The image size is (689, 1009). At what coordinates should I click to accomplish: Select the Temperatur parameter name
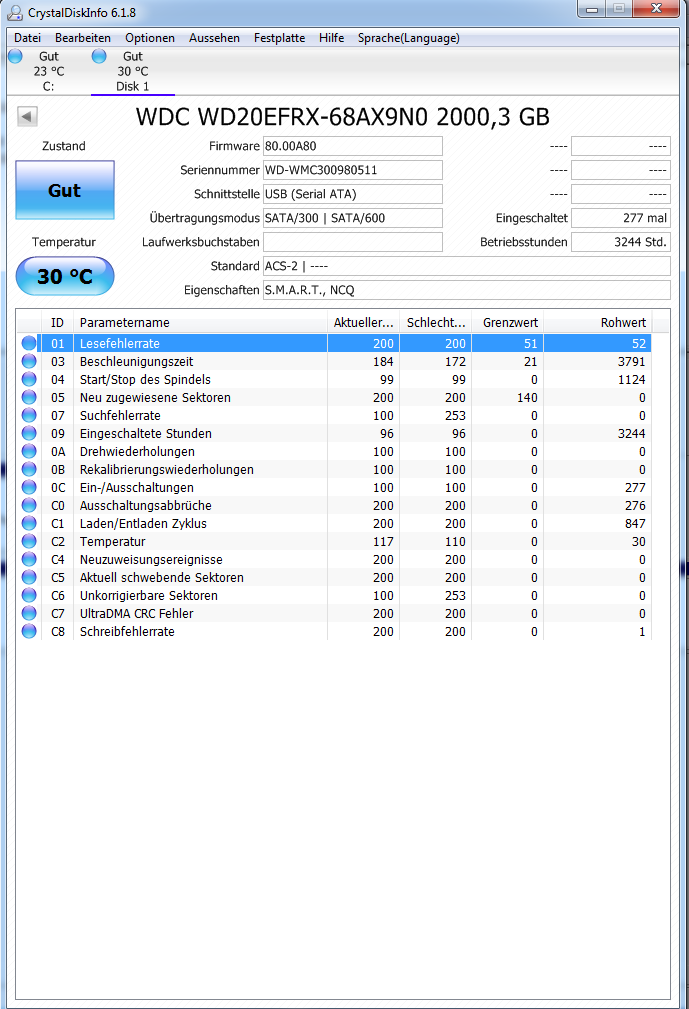[113, 542]
